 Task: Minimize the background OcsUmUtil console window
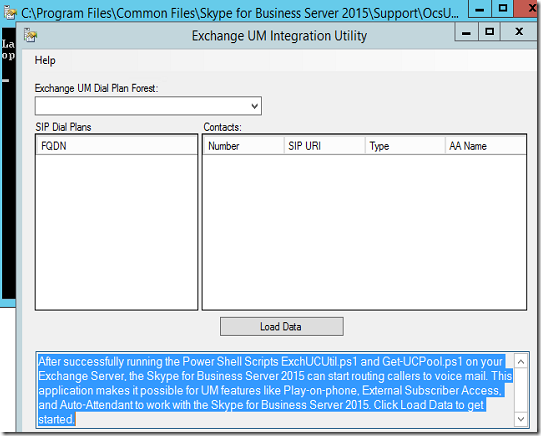coord(480,9)
